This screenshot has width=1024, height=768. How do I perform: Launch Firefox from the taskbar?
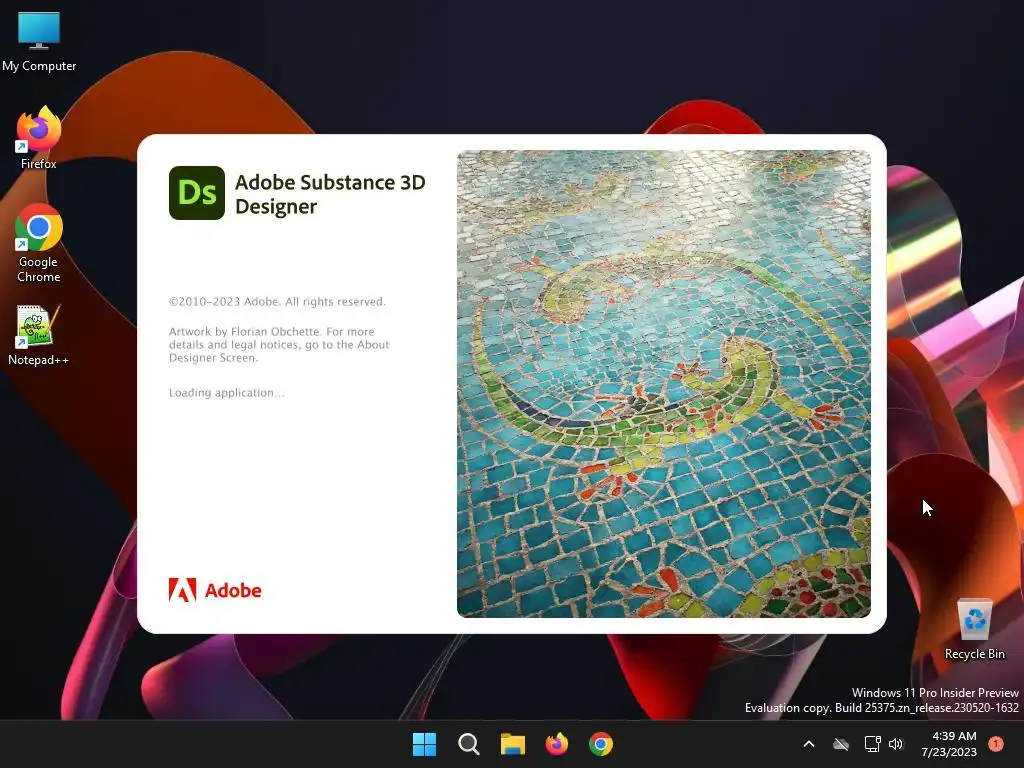point(556,744)
